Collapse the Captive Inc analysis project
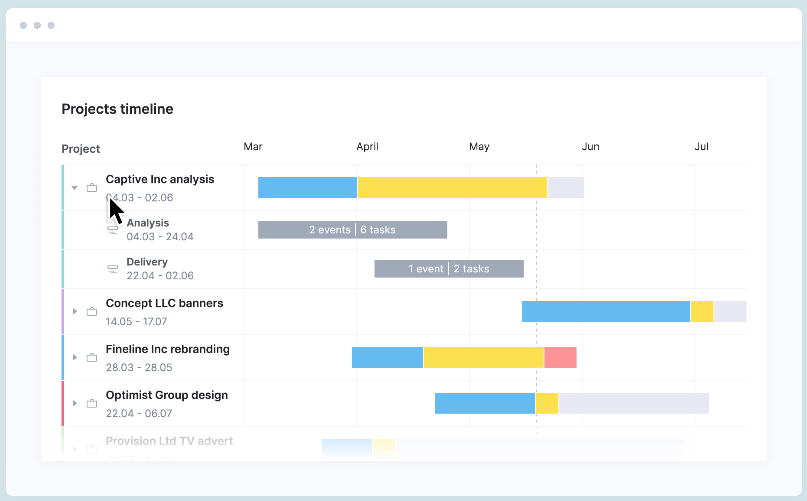 pos(74,187)
